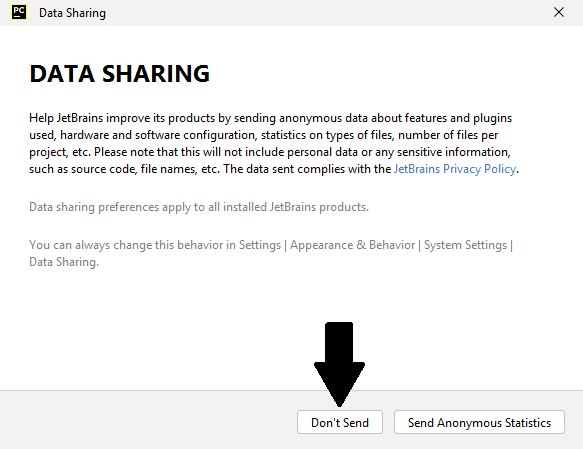Image resolution: width=583 pixels, height=449 pixels.
Task: Click the PyCharm logo in title bar
Action: click(x=19, y=12)
